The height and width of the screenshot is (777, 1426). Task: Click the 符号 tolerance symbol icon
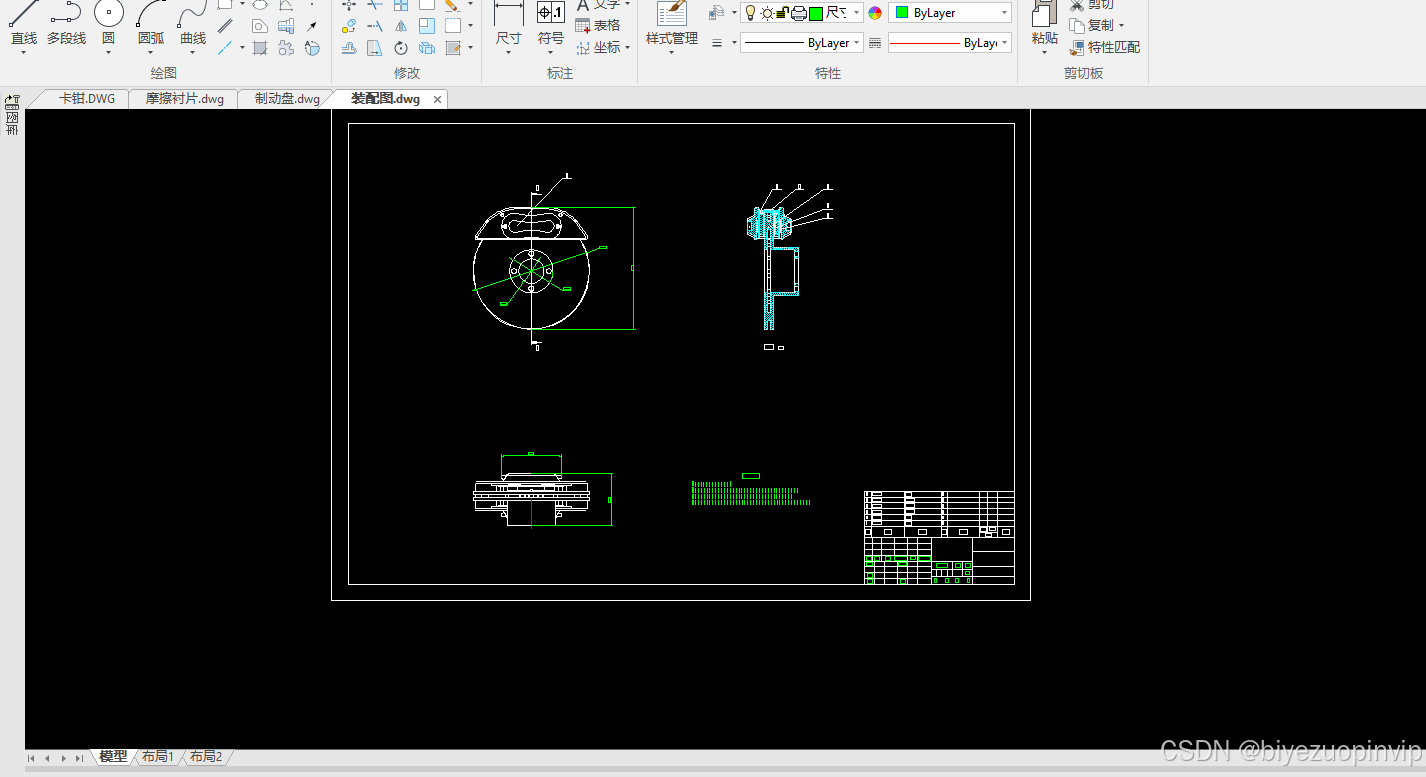click(x=551, y=13)
